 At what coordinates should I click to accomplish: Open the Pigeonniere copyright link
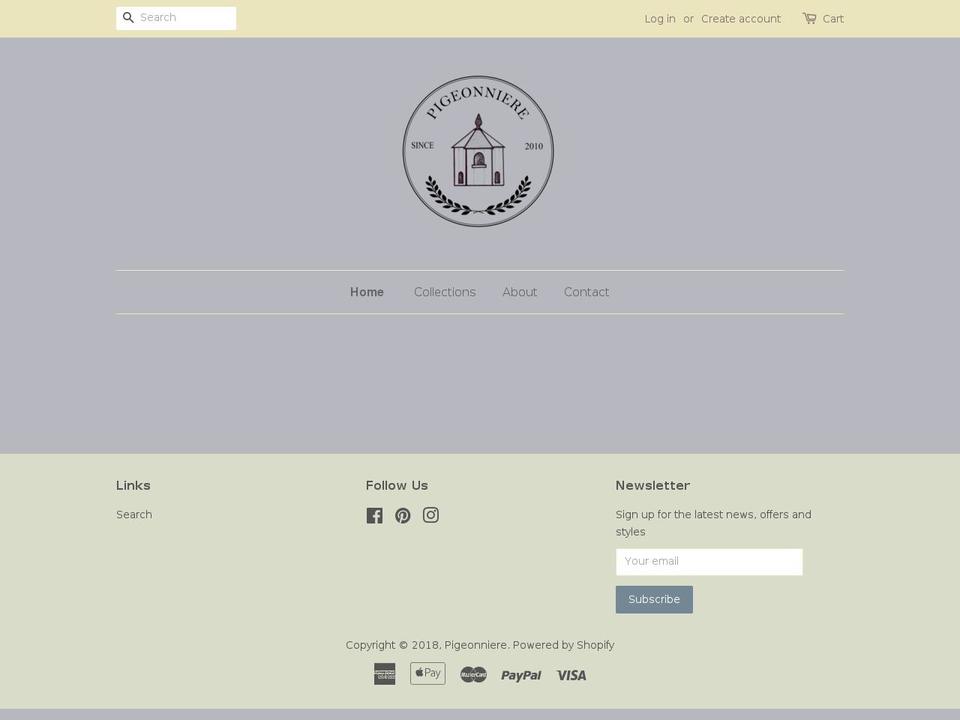pyautogui.click(x=476, y=645)
